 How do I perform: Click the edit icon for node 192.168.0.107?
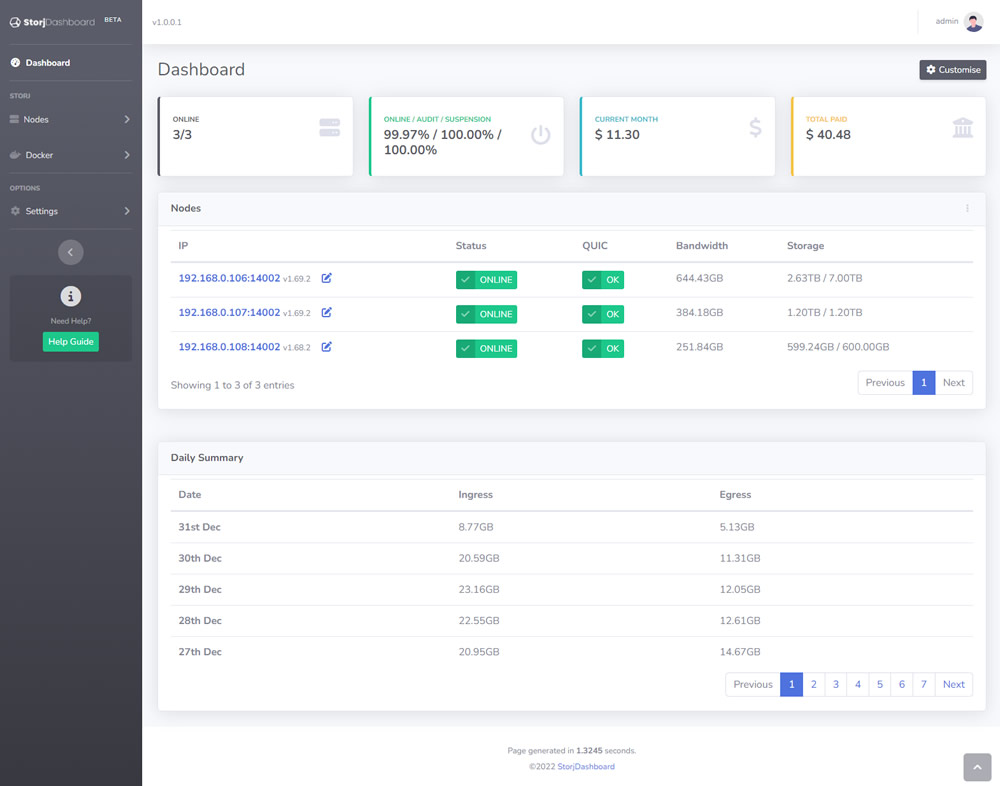click(x=327, y=313)
